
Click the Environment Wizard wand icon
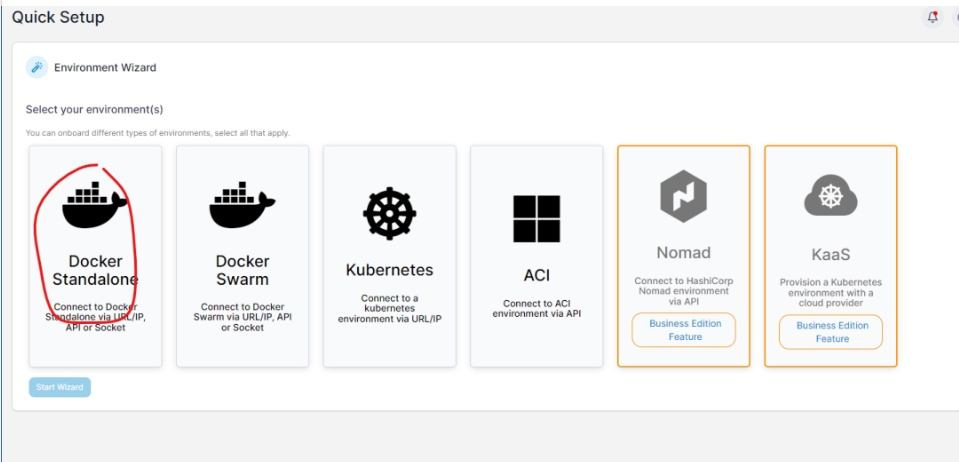[37, 67]
